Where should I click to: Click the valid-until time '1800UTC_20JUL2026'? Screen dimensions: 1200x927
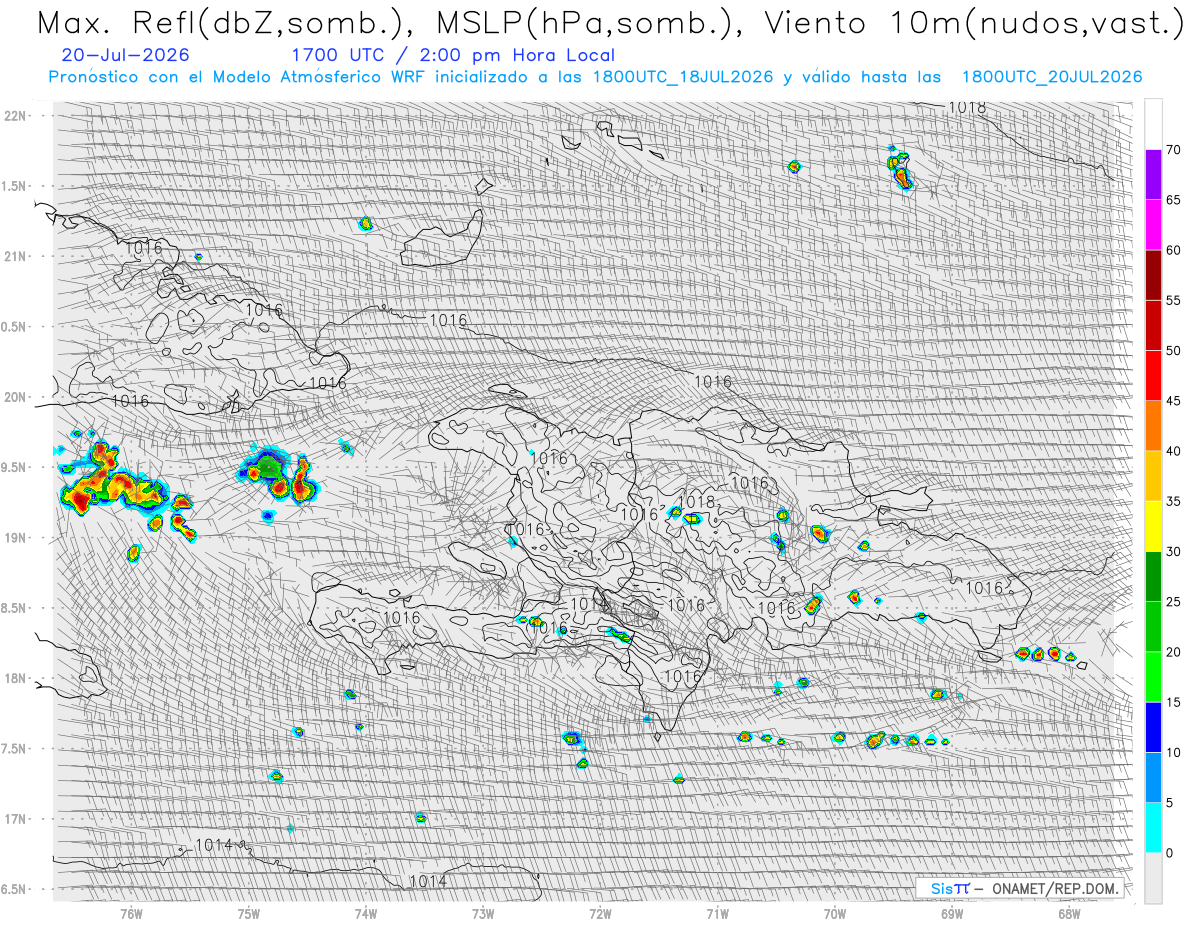click(x=1052, y=77)
